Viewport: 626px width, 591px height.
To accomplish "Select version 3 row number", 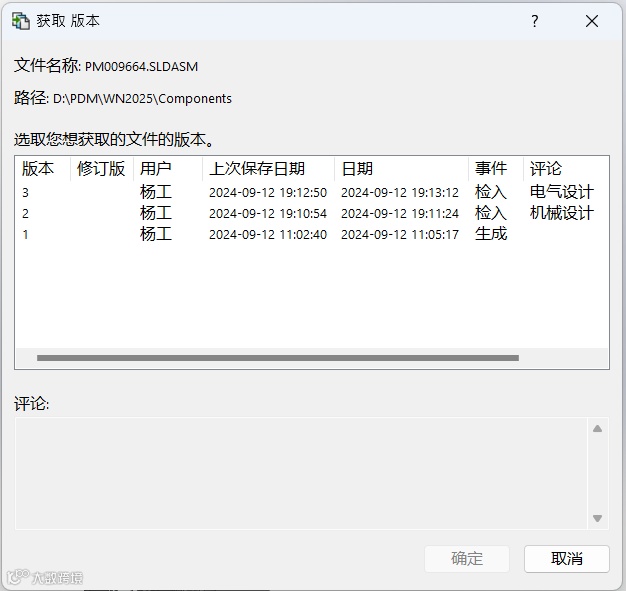I will 26,193.
